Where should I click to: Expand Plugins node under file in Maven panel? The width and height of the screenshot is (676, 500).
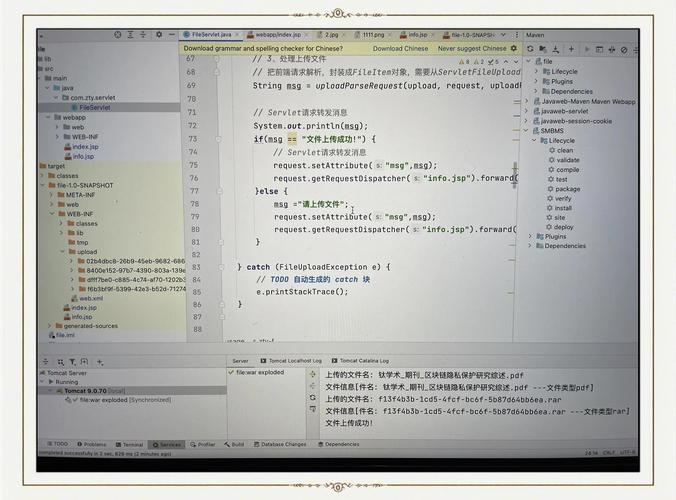point(536,81)
